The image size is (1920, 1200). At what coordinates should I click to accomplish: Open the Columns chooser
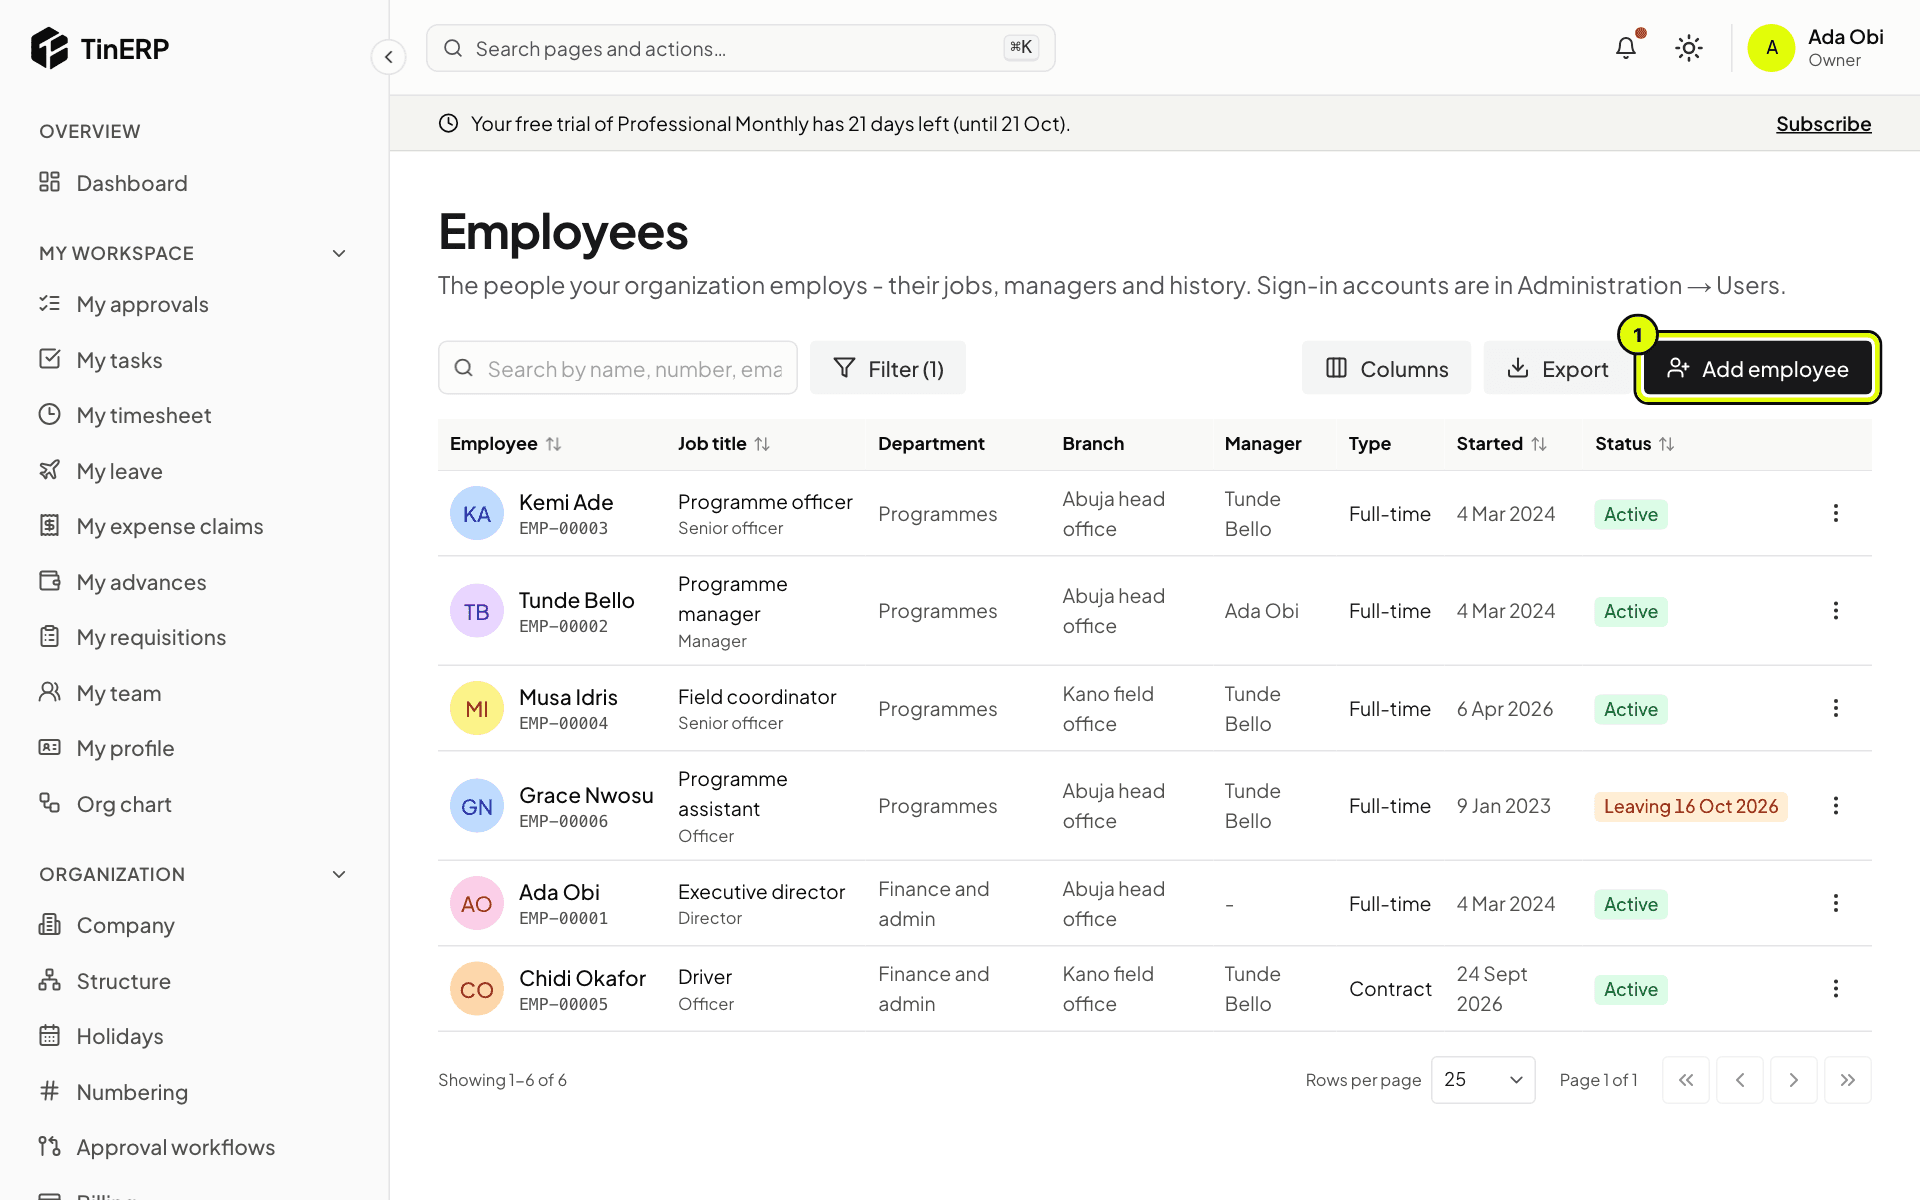click(x=1386, y=368)
